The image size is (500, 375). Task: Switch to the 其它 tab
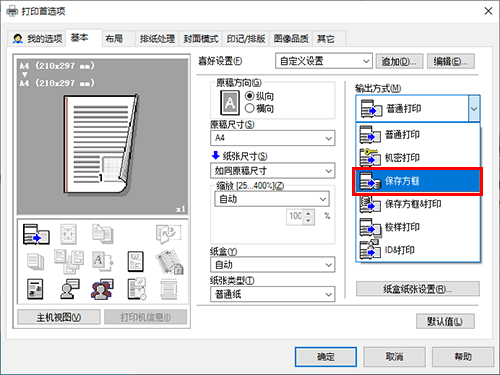(329, 39)
